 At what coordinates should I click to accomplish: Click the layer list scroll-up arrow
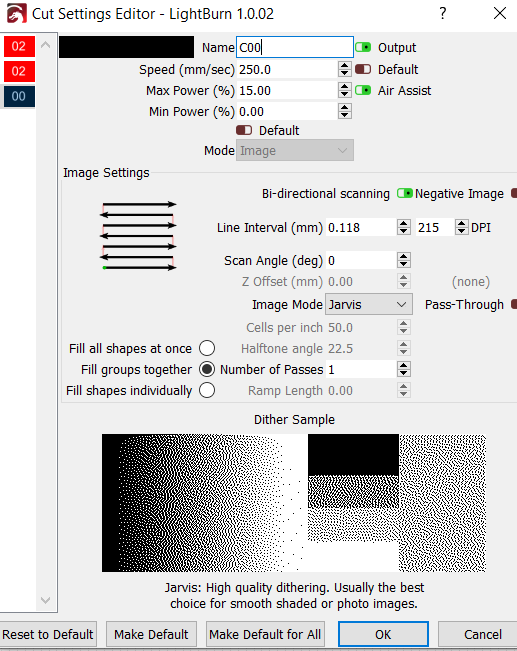(46, 45)
